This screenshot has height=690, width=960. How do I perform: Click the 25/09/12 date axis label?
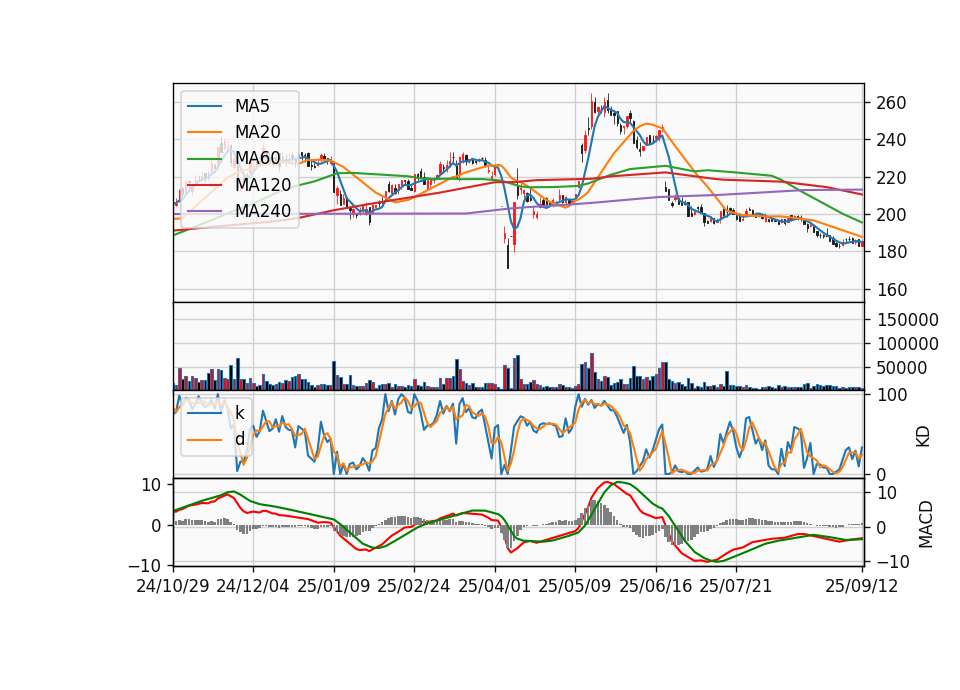861,586
